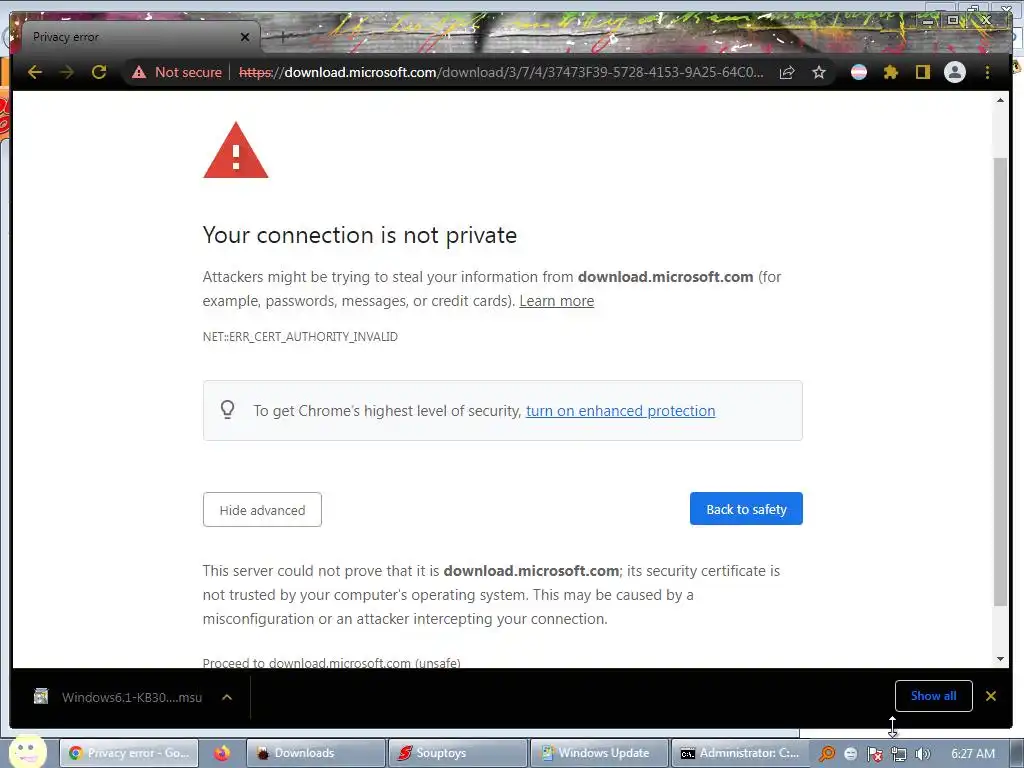Image resolution: width=1024 pixels, height=768 pixels.
Task: Bookmark this page with the star icon
Action: click(819, 72)
